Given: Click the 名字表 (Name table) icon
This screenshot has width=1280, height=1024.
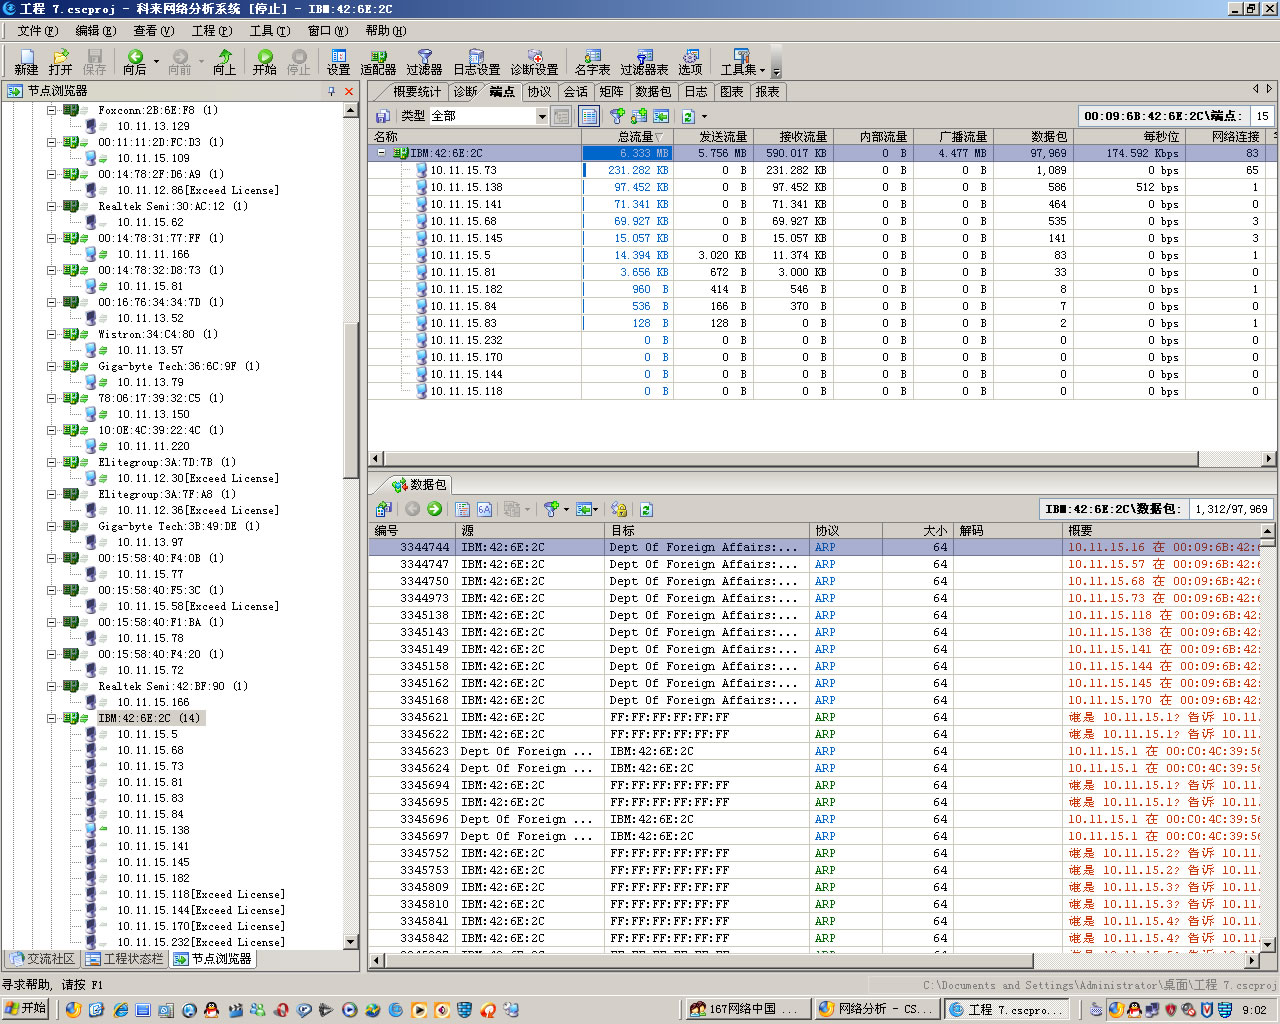Looking at the screenshot, I should point(592,62).
